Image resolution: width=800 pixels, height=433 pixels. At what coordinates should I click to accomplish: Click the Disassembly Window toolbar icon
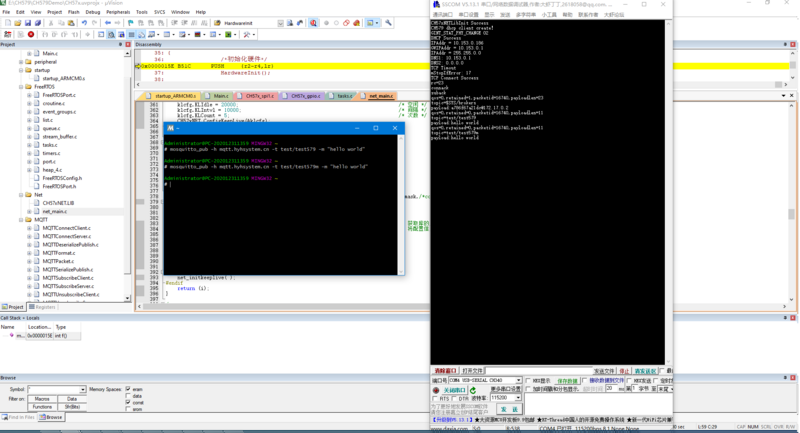[111, 35]
